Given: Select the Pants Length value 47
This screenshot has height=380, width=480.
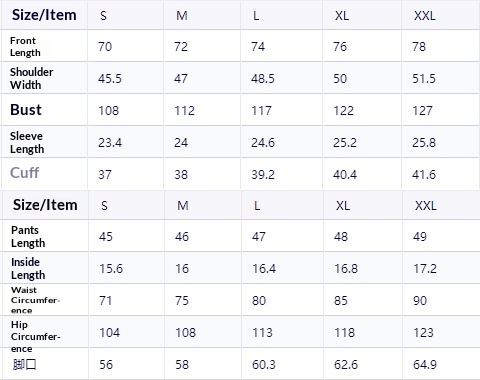Looking at the screenshot, I should pos(259,237).
